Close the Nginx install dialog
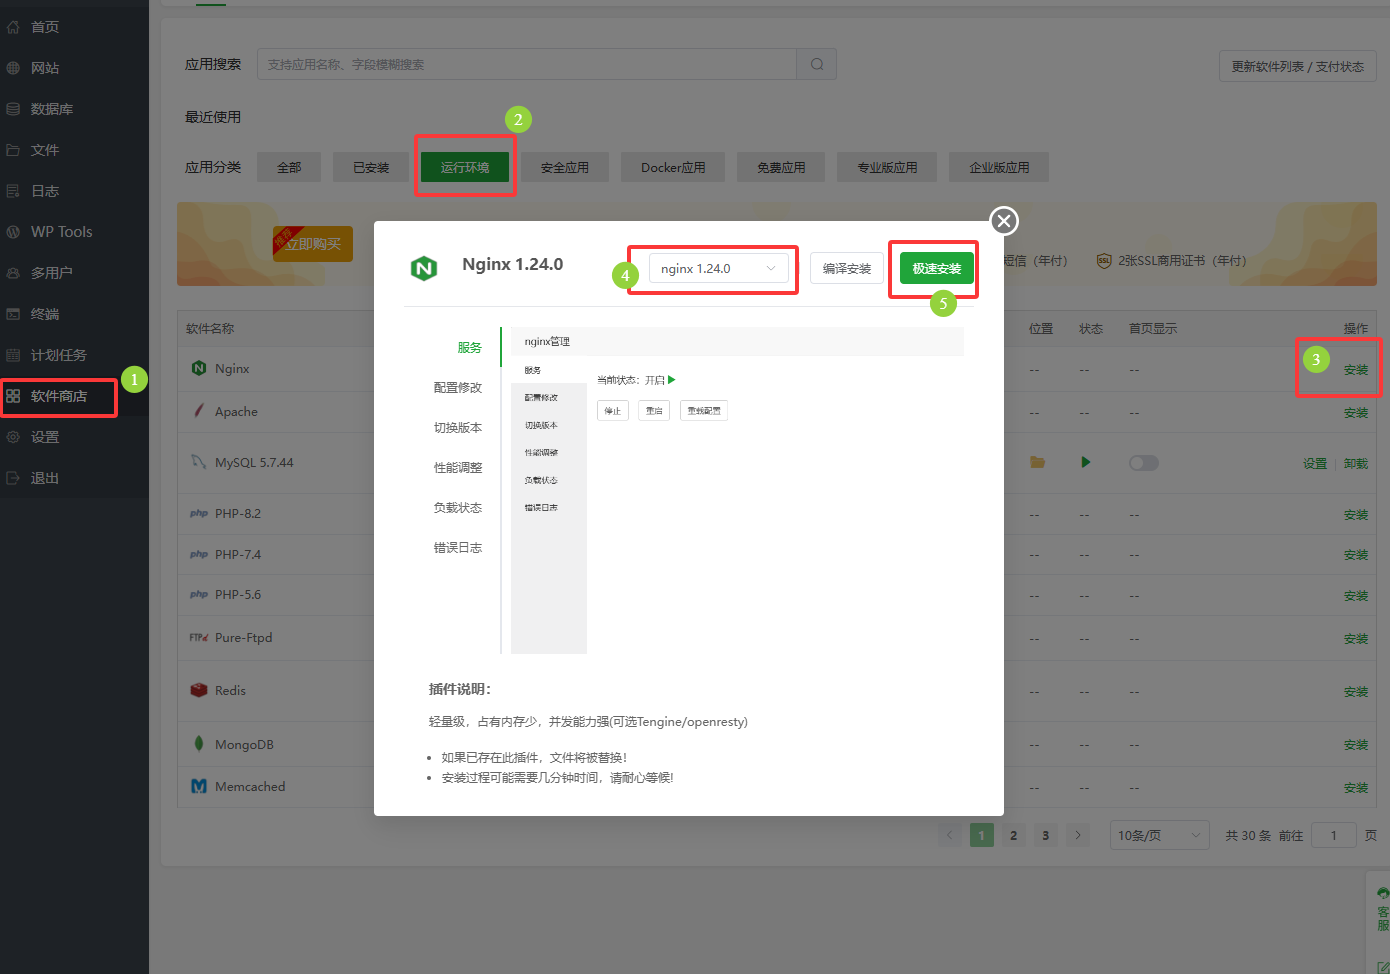The width and height of the screenshot is (1390, 974). pos(1003,221)
